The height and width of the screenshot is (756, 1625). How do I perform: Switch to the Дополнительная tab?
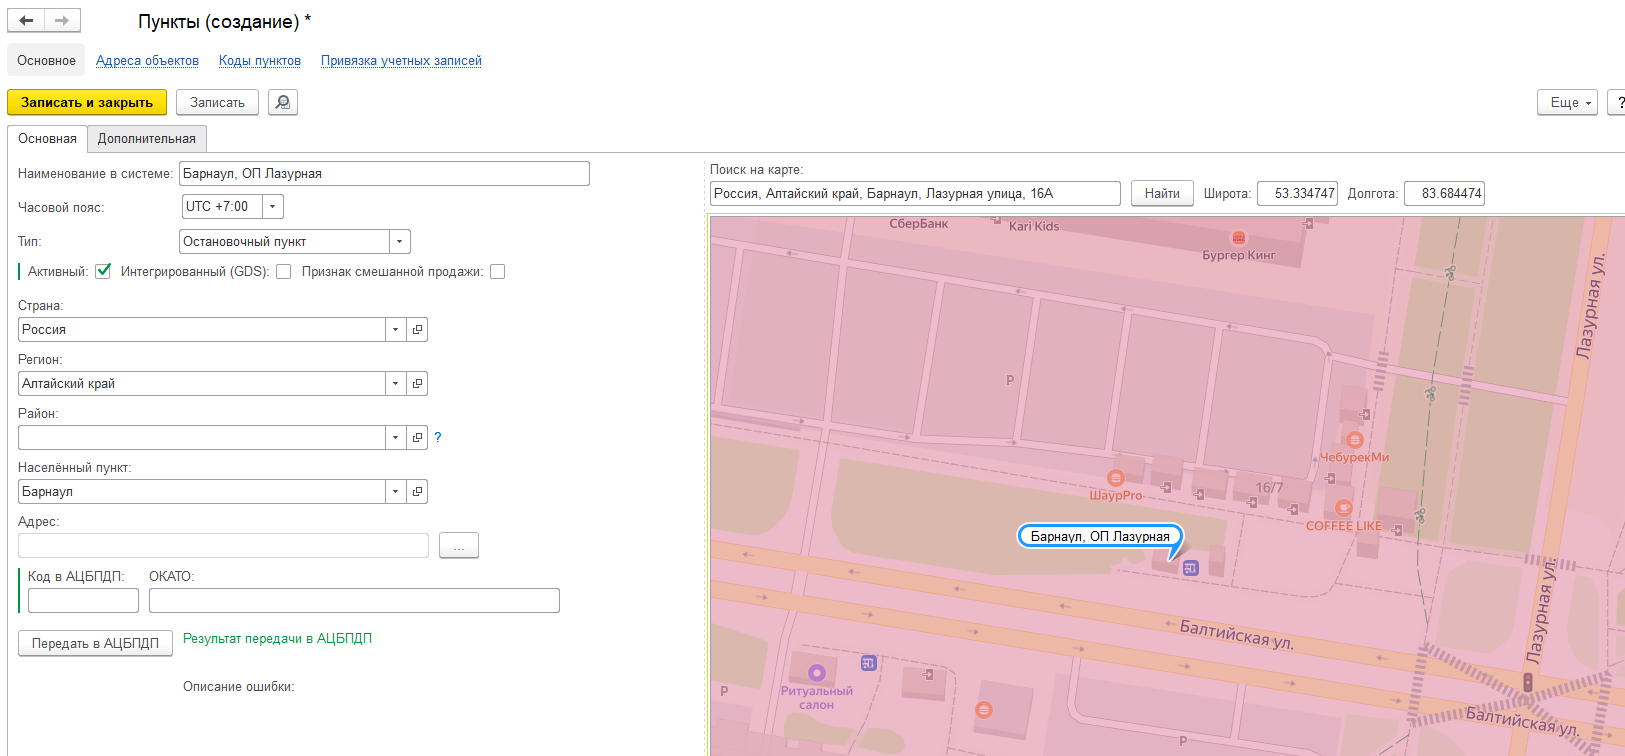click(x=146, y=139)
